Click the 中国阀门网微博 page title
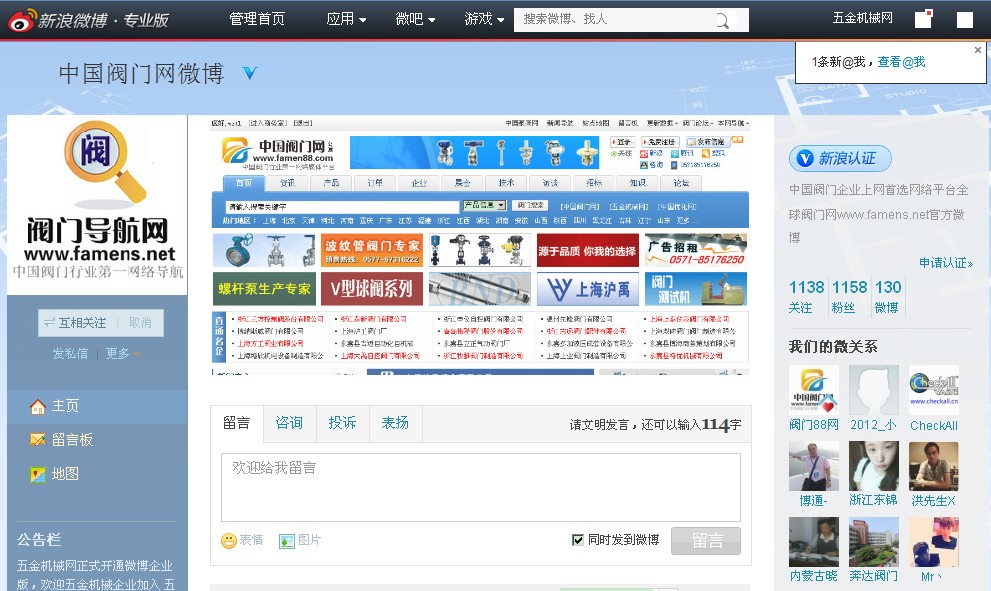The image size is (991, 591). pos(142,73)
